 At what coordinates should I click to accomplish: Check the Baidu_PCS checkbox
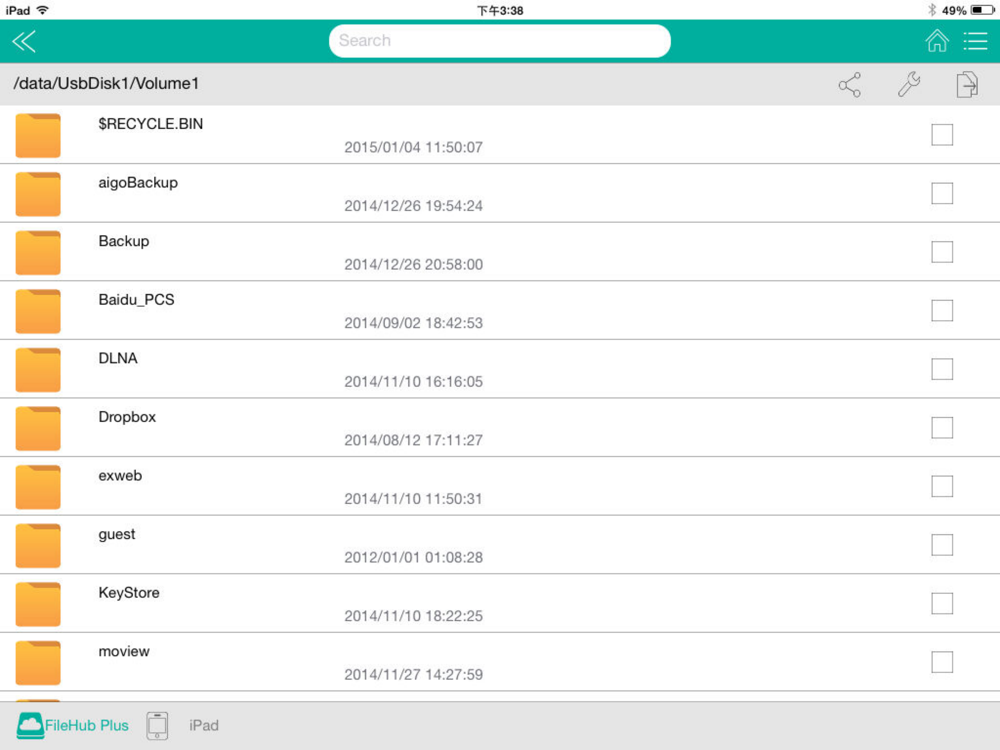click(942, 311)
